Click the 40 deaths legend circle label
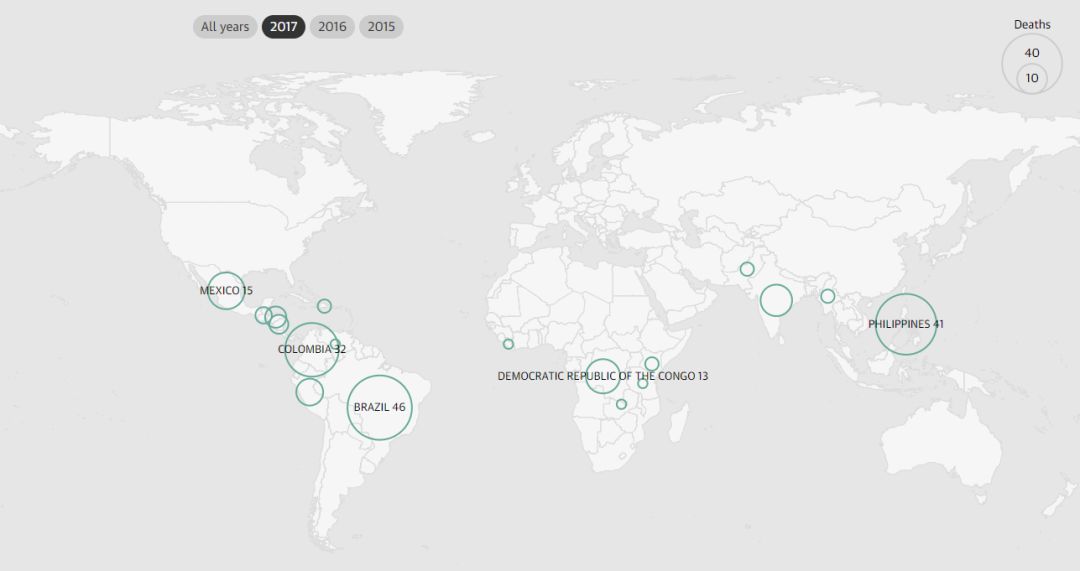Screen dimensions: 1080x571 [x=1032, y=53]
